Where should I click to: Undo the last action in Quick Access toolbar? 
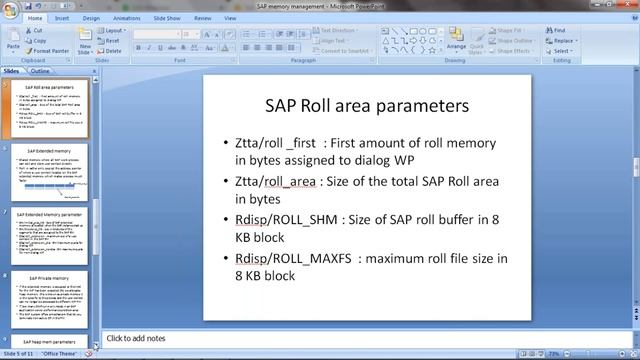point(38,6)
